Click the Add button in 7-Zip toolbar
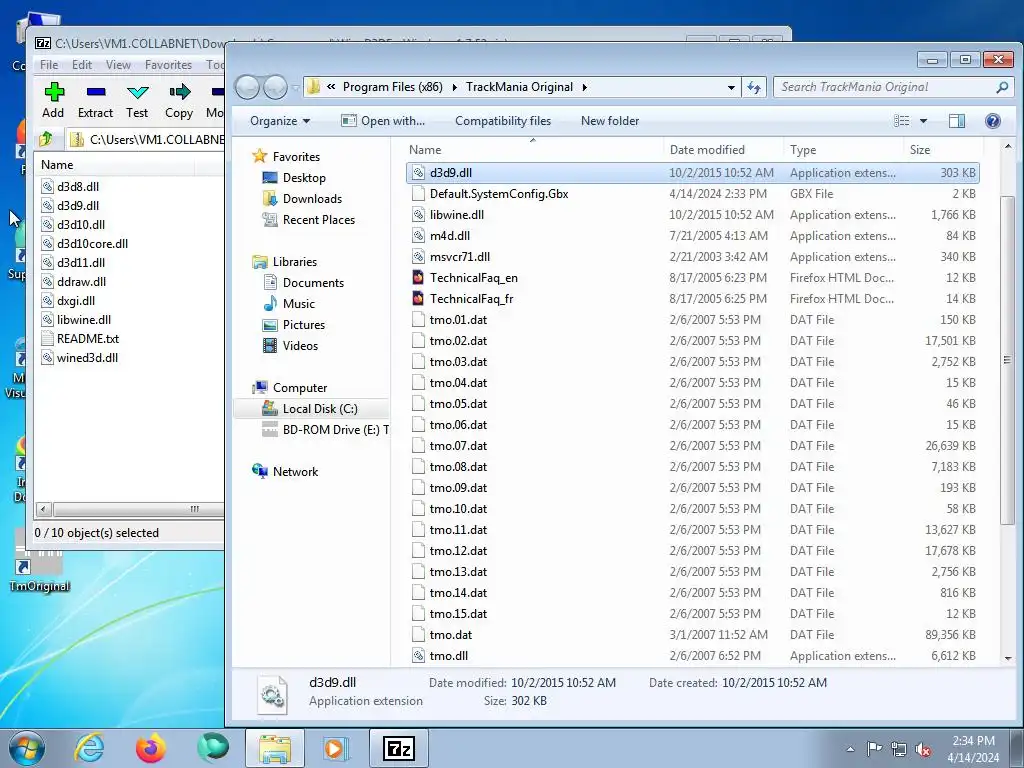The image size is (1024, 768). pyautogui.click(x=54, y=100)
